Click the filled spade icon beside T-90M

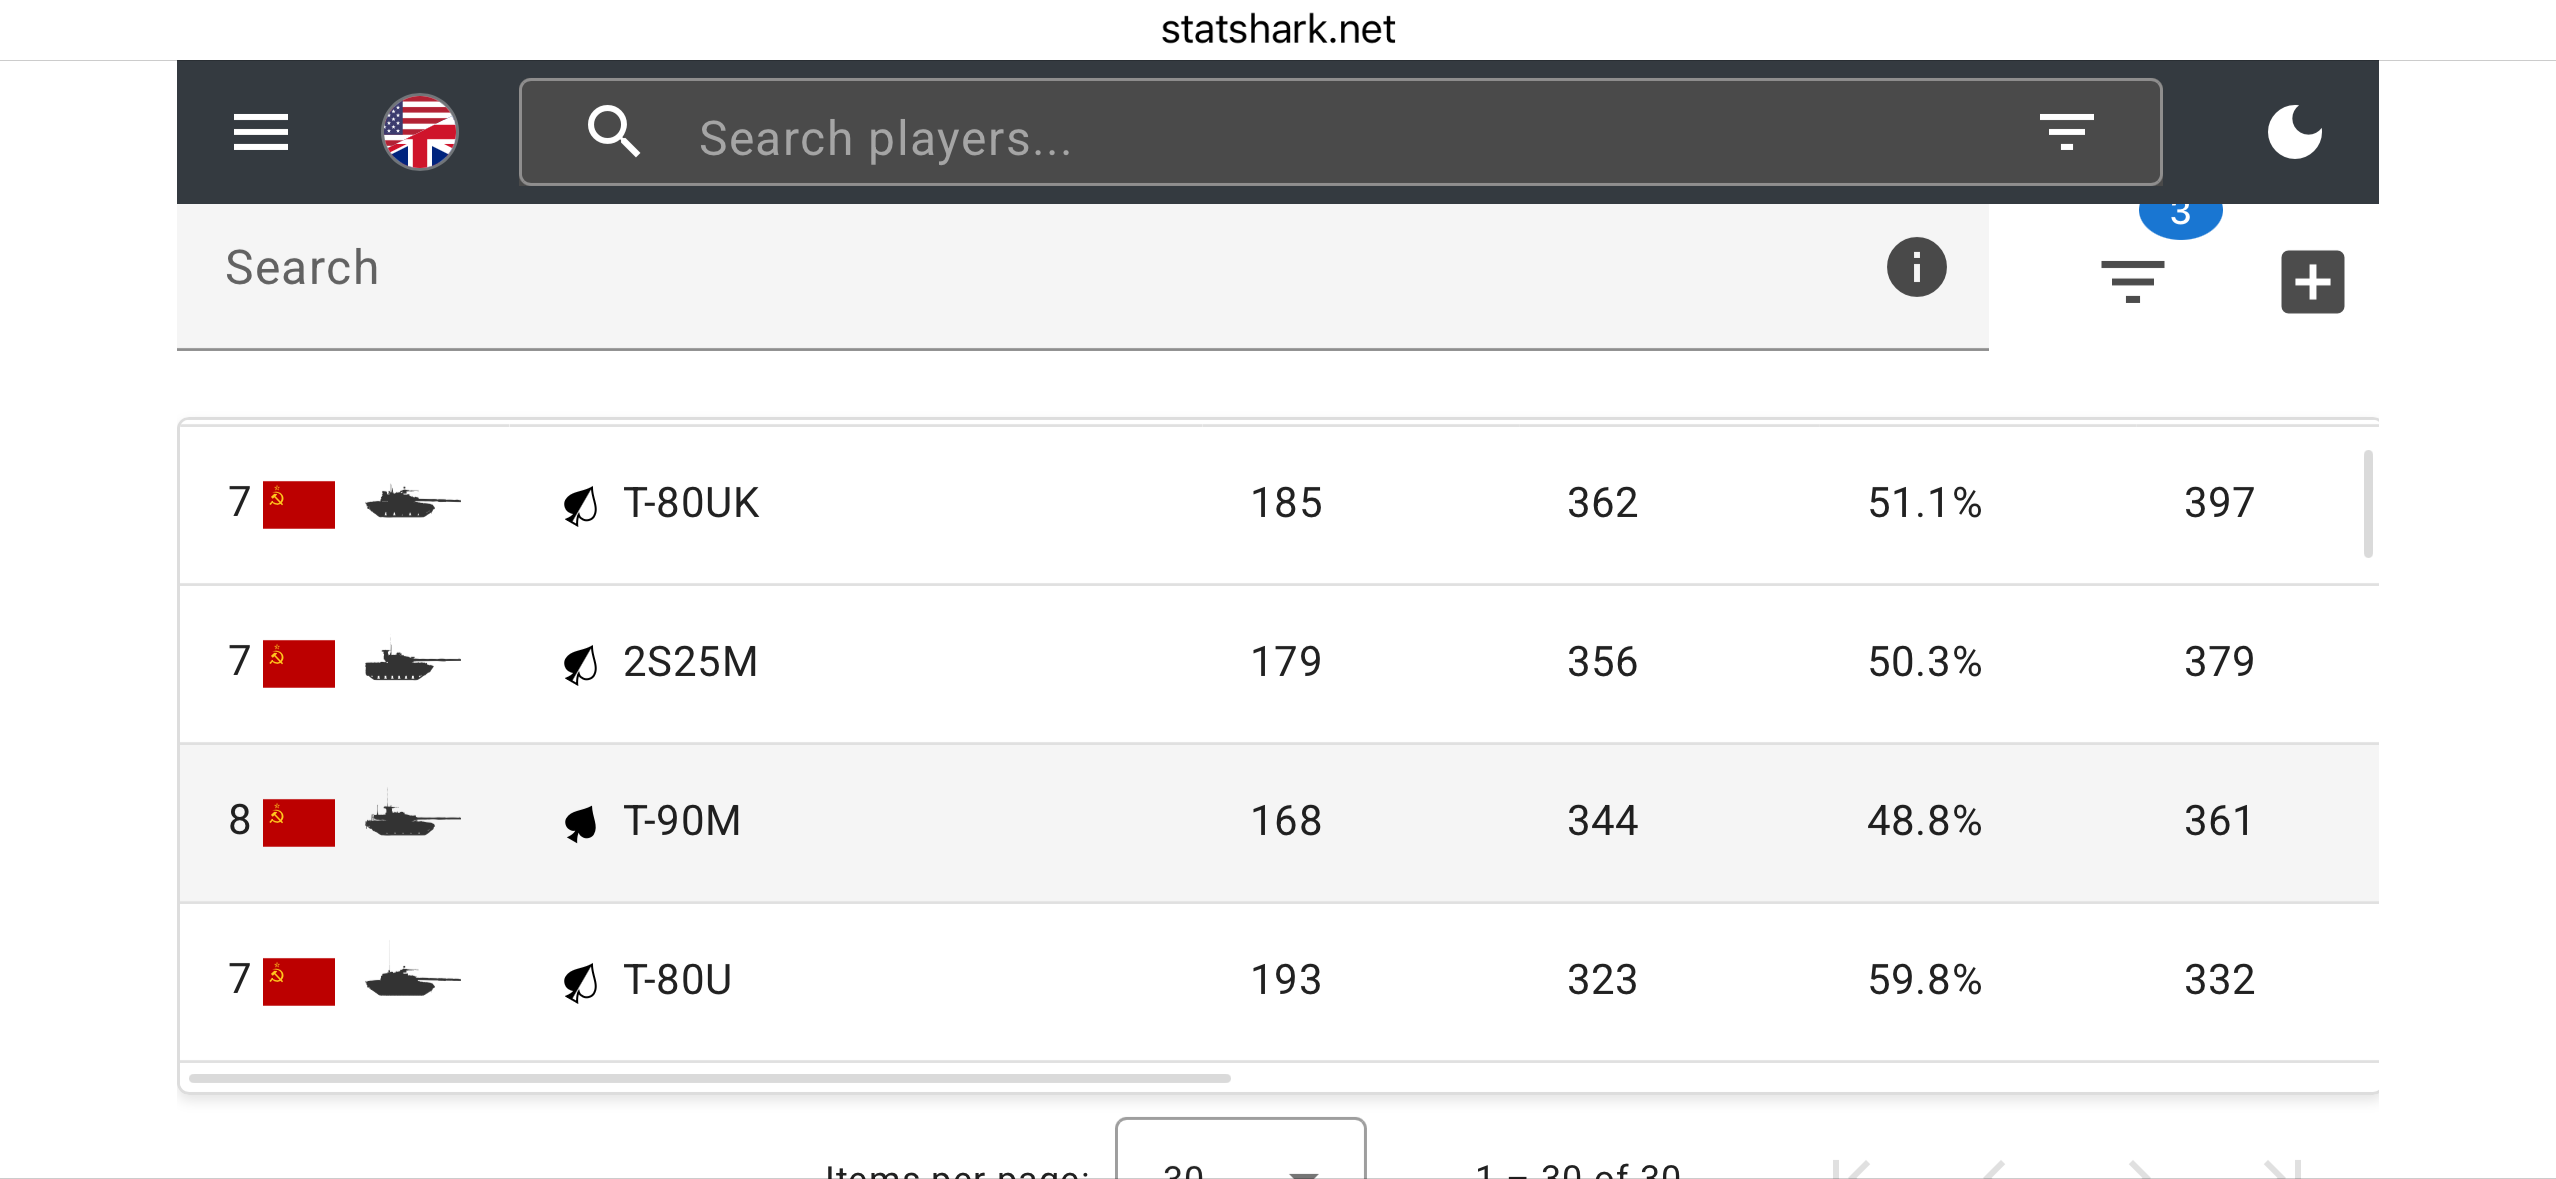click(x=580, y=823)
